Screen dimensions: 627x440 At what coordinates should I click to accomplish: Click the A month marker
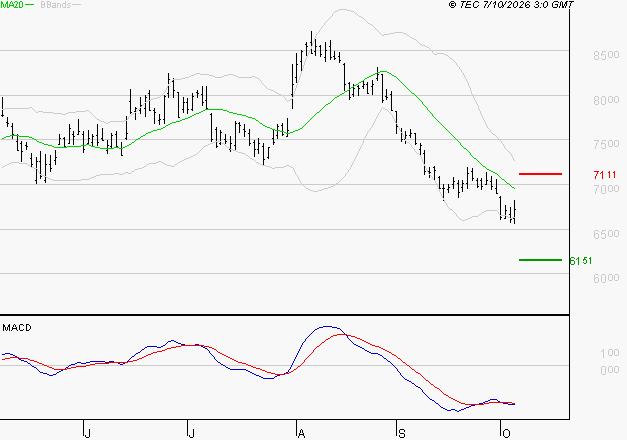pos(302,434)
